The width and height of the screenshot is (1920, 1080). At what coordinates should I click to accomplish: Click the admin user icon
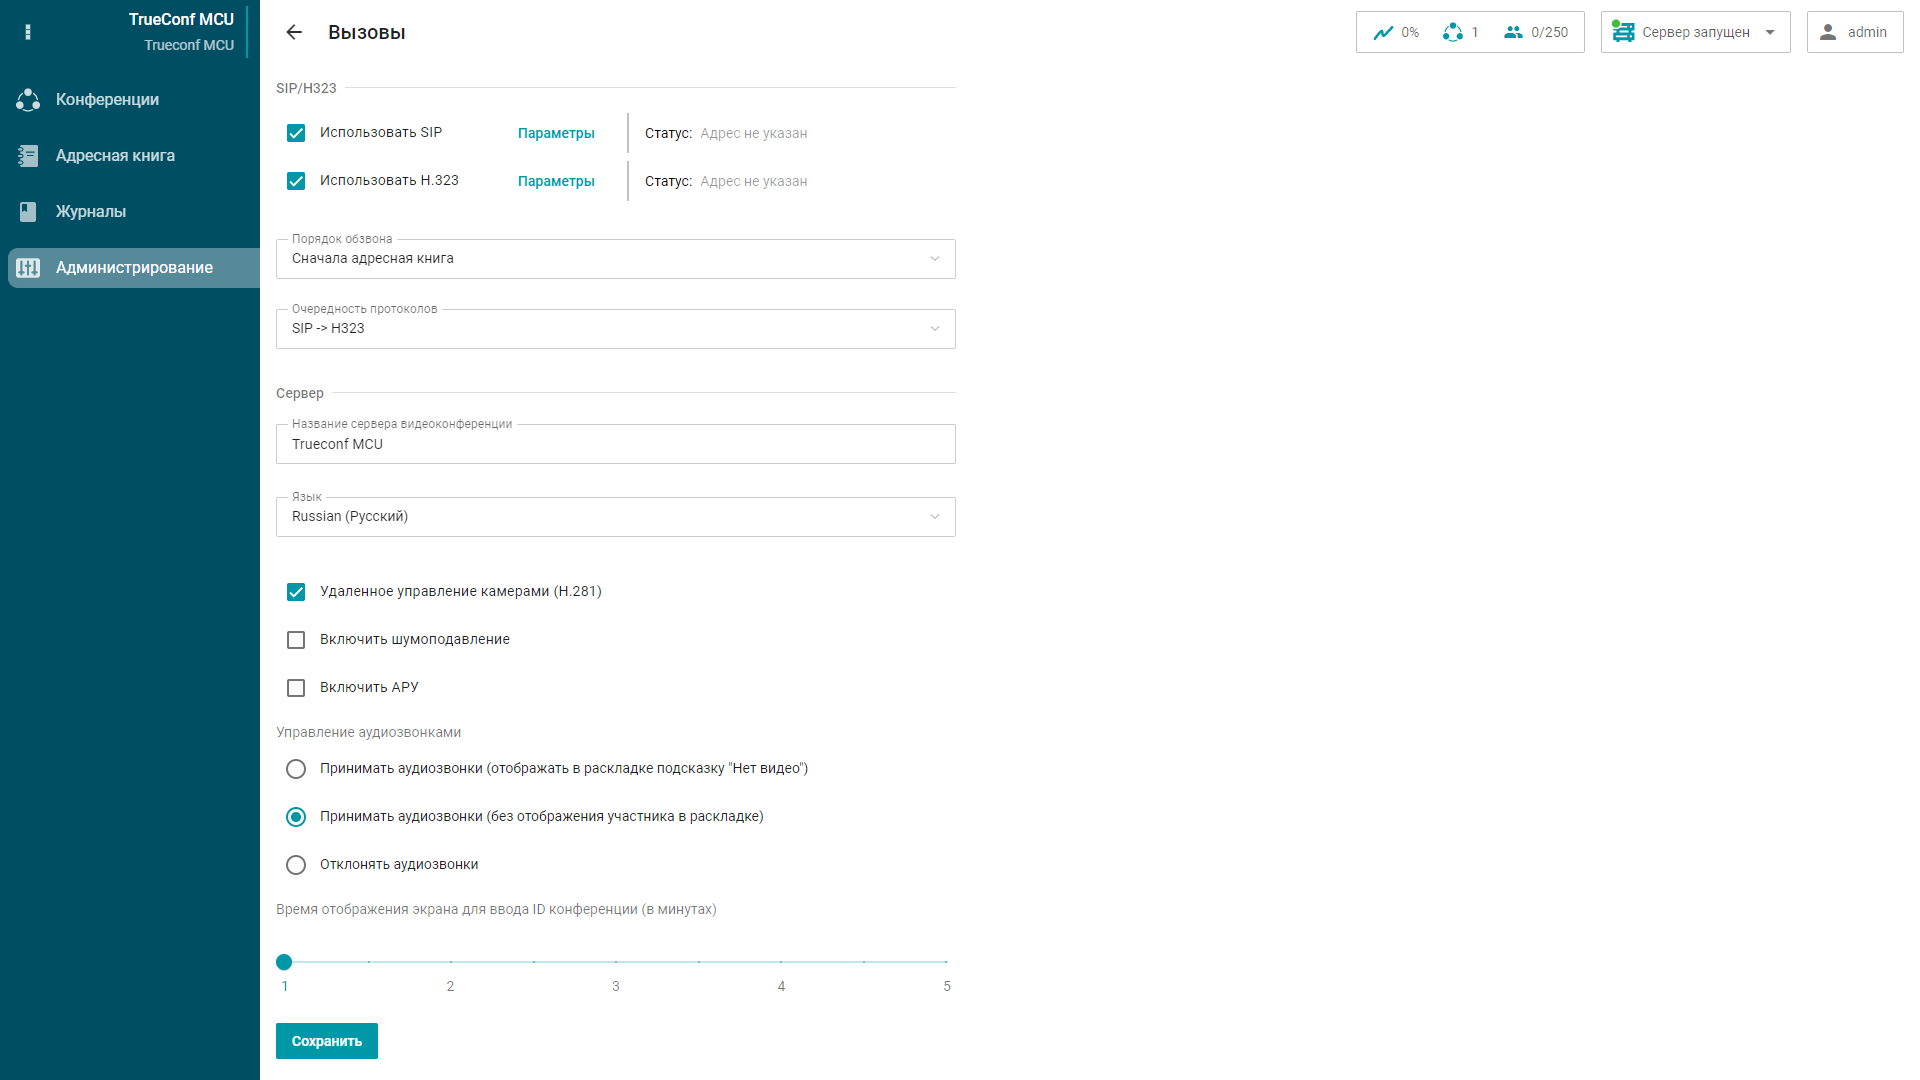point(1828,33)
